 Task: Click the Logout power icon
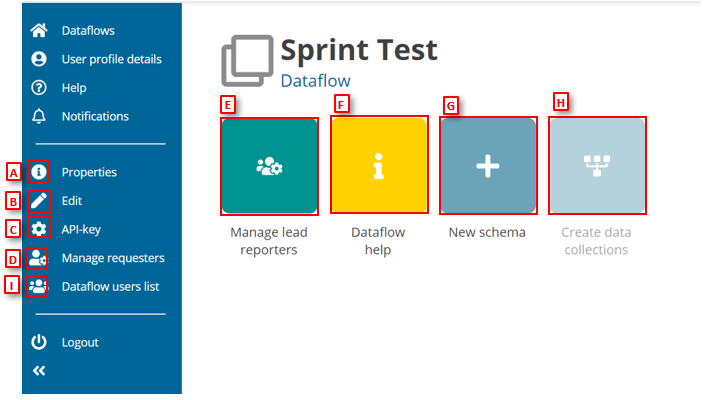click(x=39, y=342)
